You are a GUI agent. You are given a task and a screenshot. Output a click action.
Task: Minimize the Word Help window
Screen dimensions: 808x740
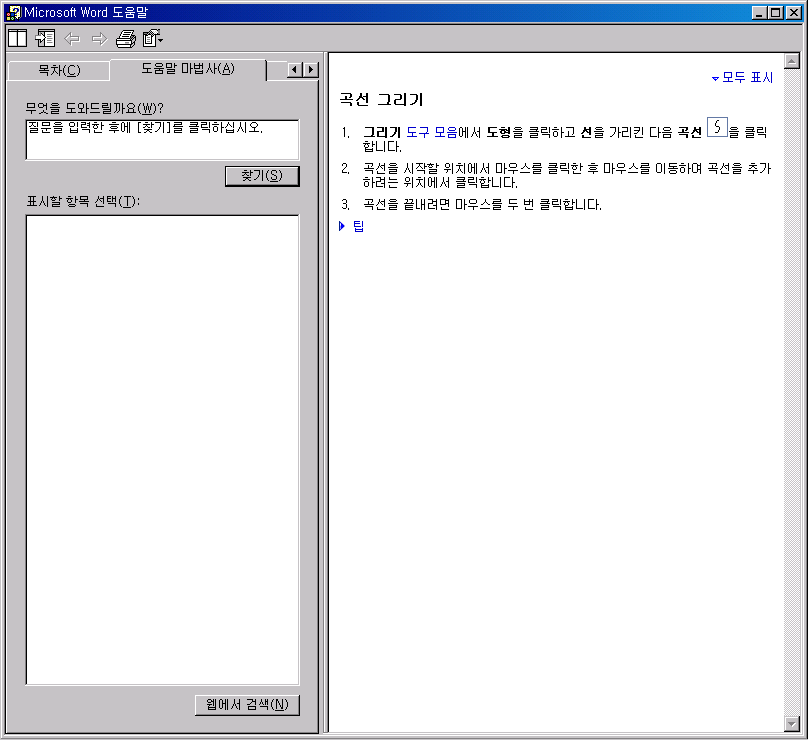[x=759, y=12]
